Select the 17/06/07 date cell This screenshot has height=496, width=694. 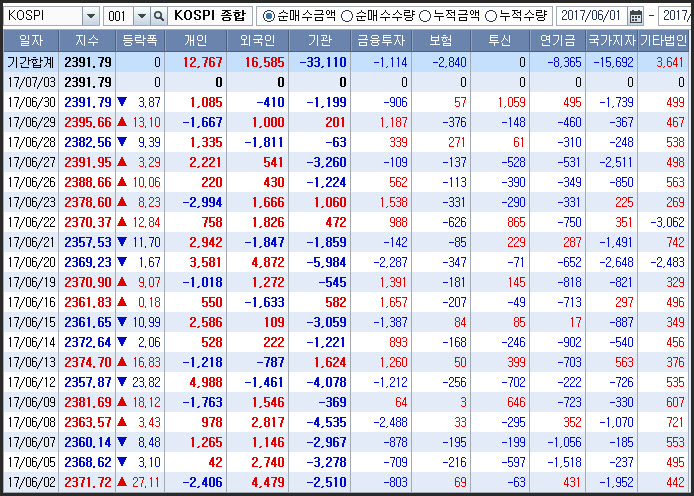32,442
